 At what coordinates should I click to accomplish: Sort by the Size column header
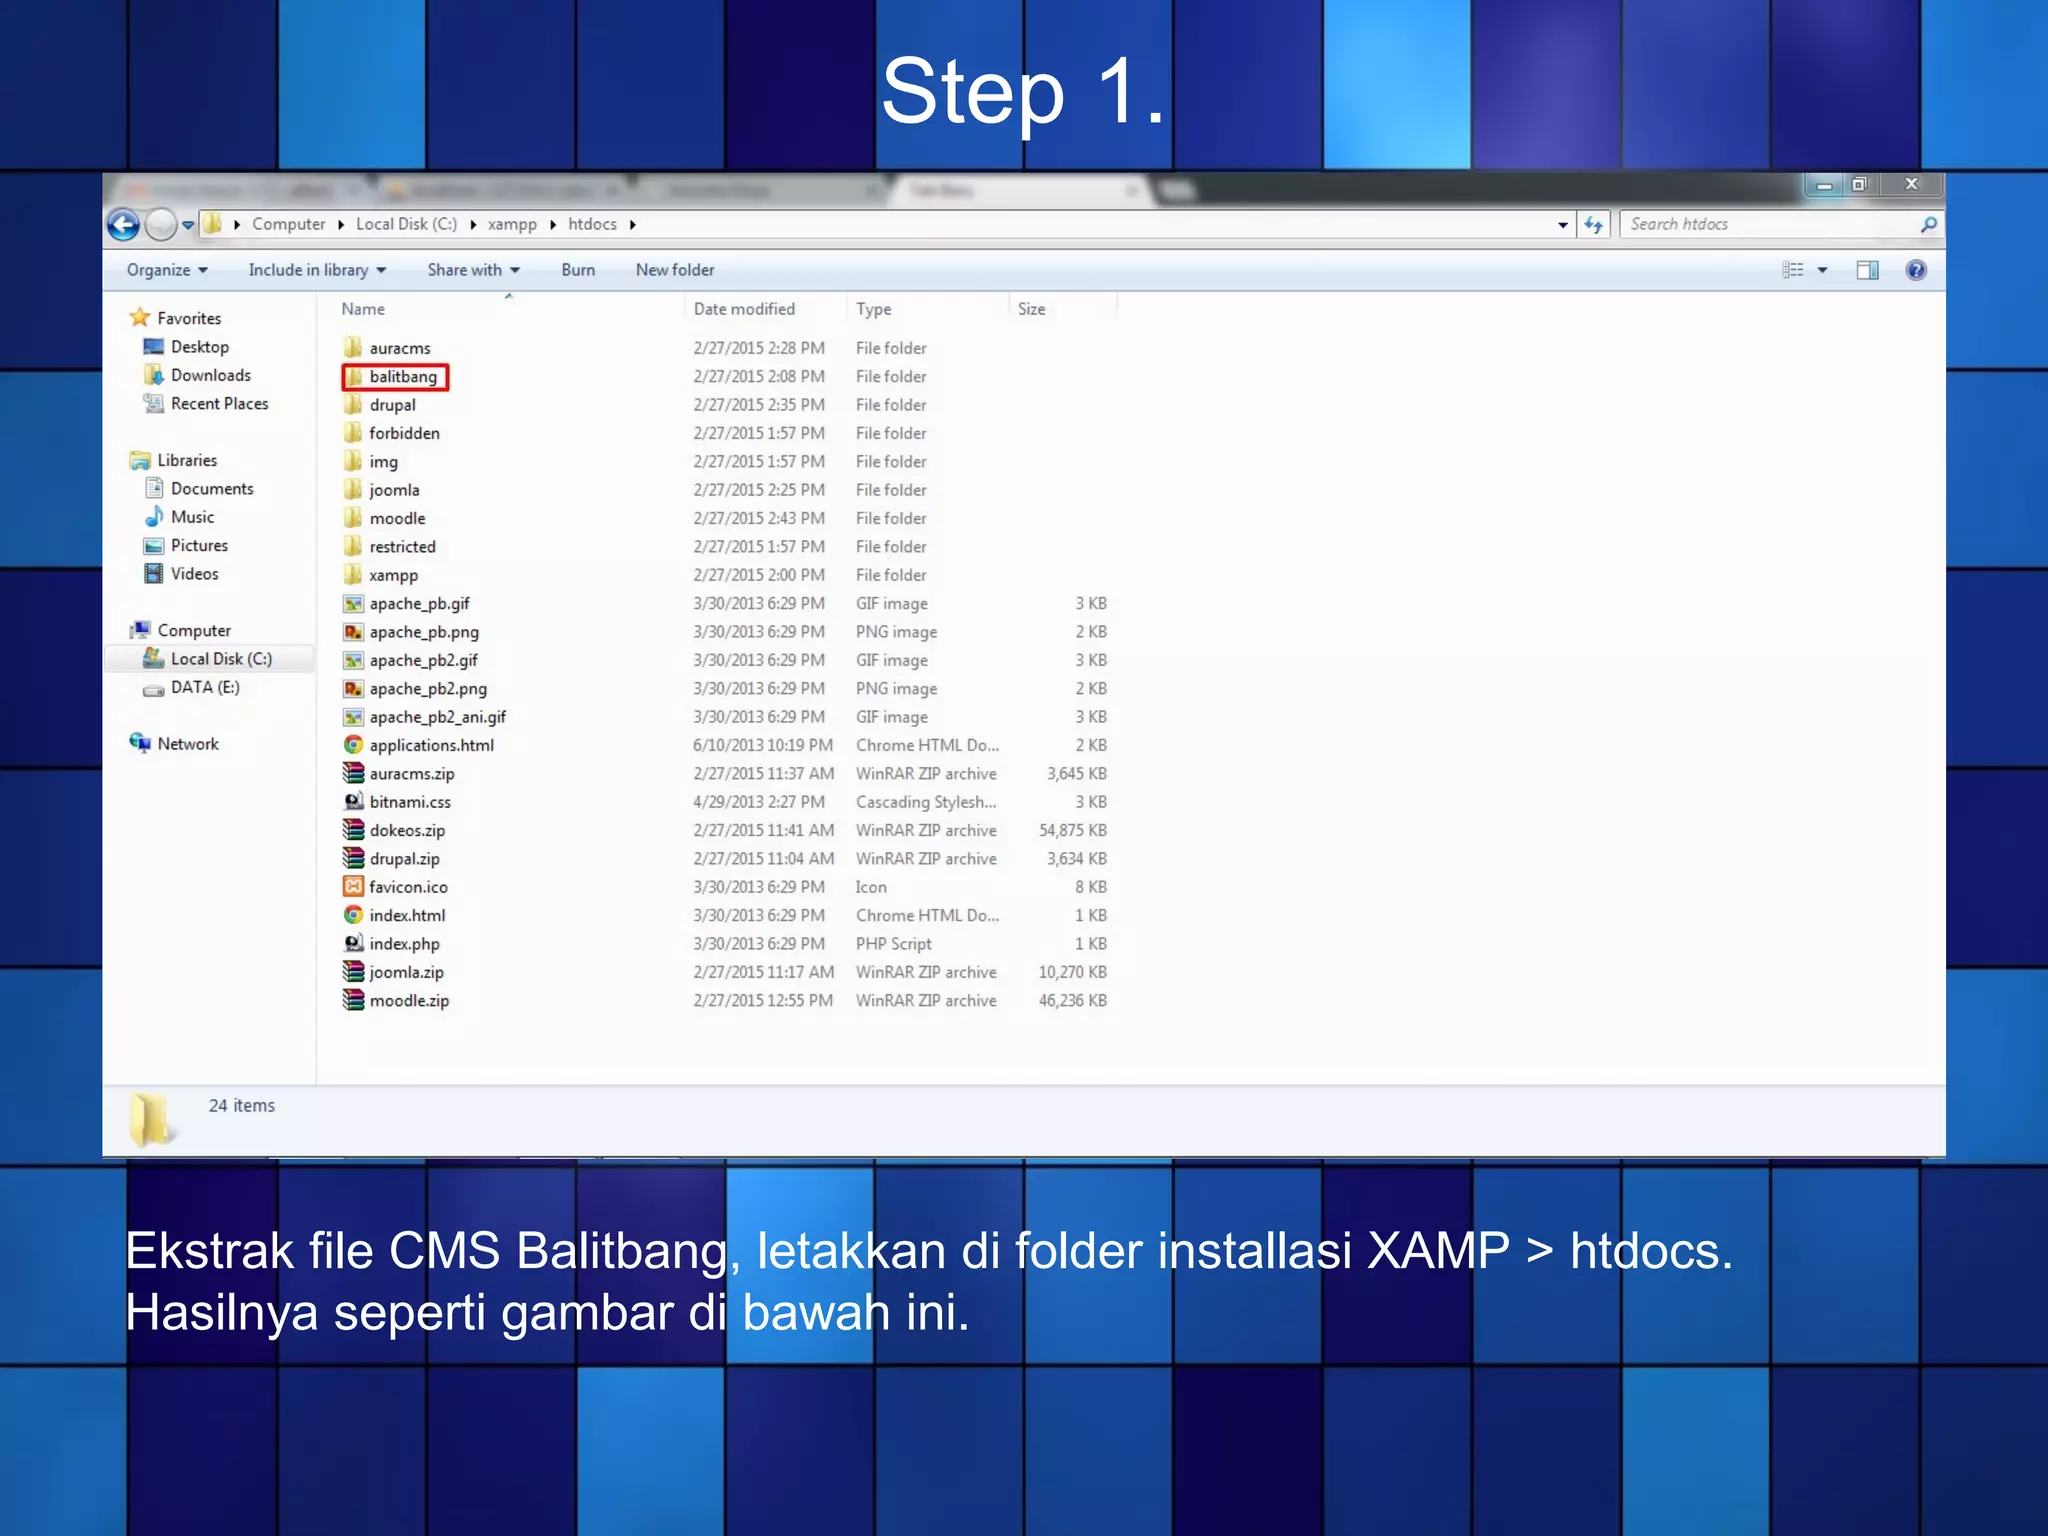pos(1031,310)
